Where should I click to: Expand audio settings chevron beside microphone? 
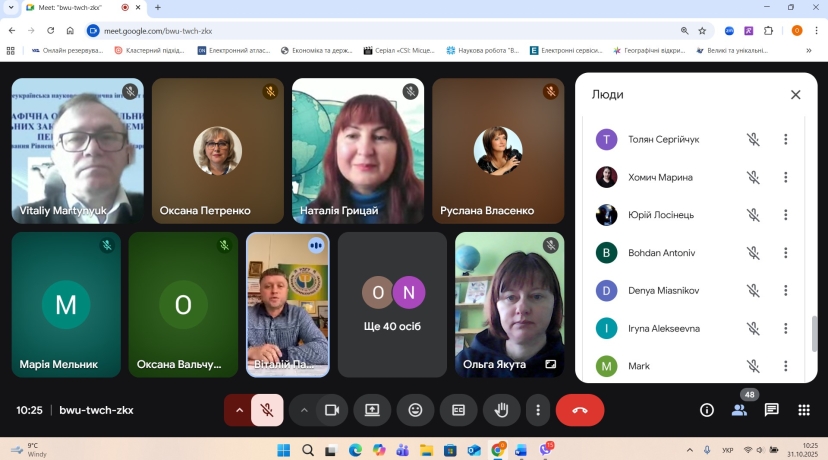click(x=239, y=410)
